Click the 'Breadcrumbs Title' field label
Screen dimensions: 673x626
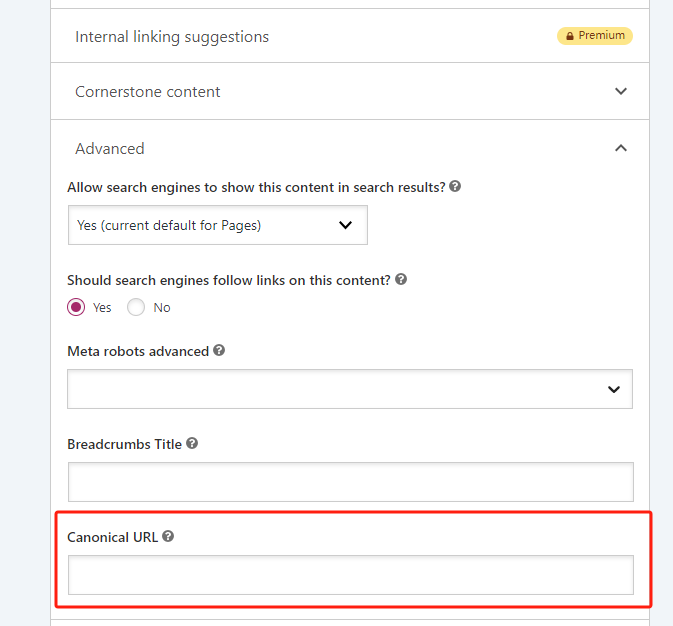pyautogui.click(x=124, y=444)
